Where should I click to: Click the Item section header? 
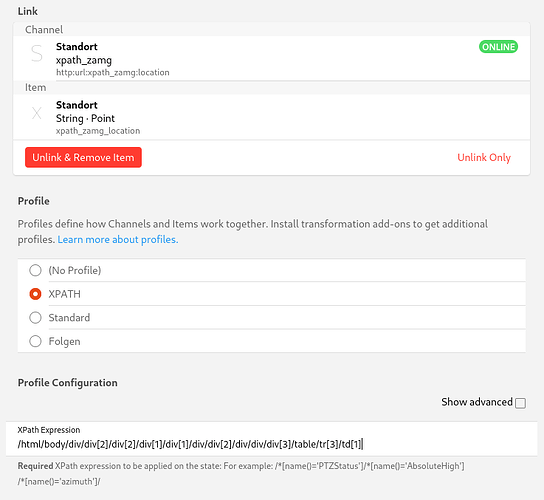[35, 87]
